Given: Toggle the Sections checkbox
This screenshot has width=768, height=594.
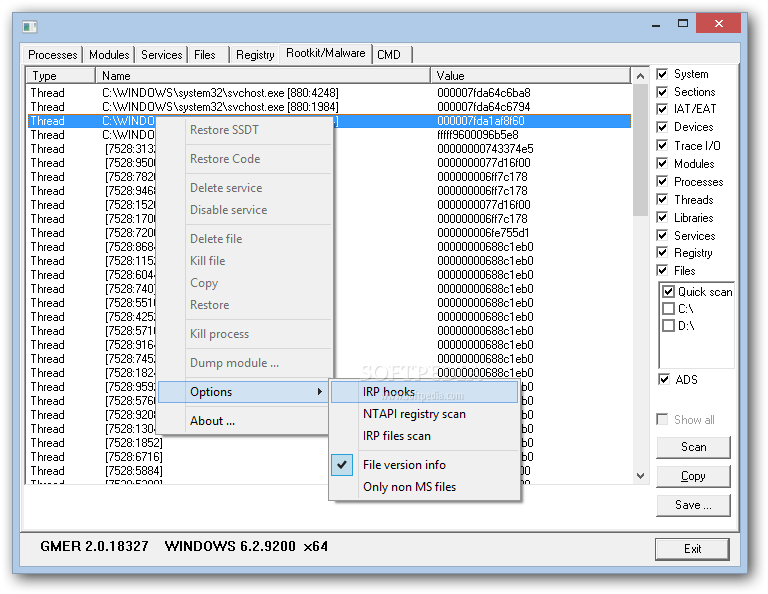Looking at the screenshot, I should (x=662, y=92).
